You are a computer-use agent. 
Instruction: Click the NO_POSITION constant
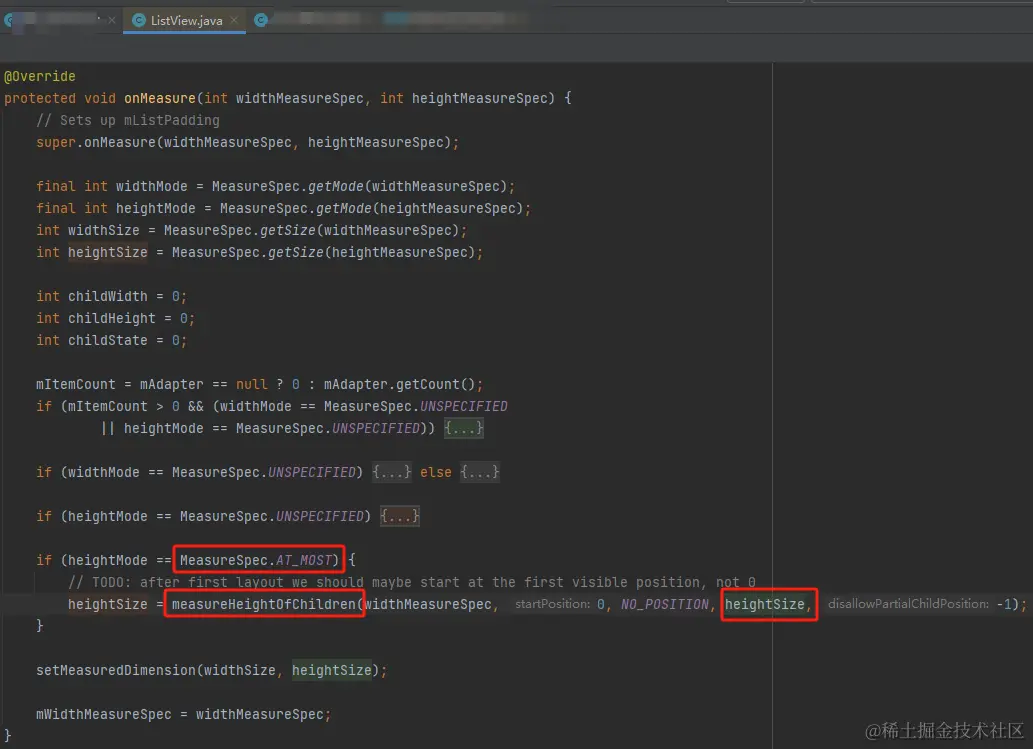click(664, 604)
